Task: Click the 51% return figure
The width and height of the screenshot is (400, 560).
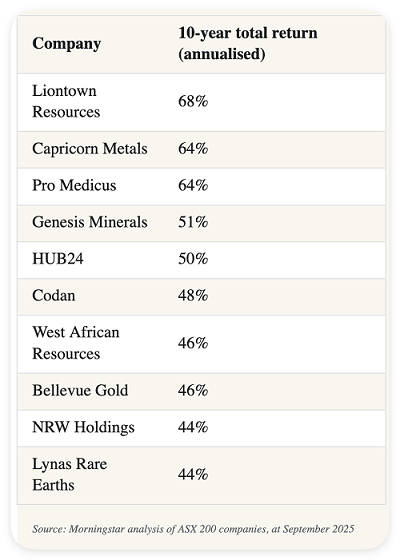Action: click(193, 222)
